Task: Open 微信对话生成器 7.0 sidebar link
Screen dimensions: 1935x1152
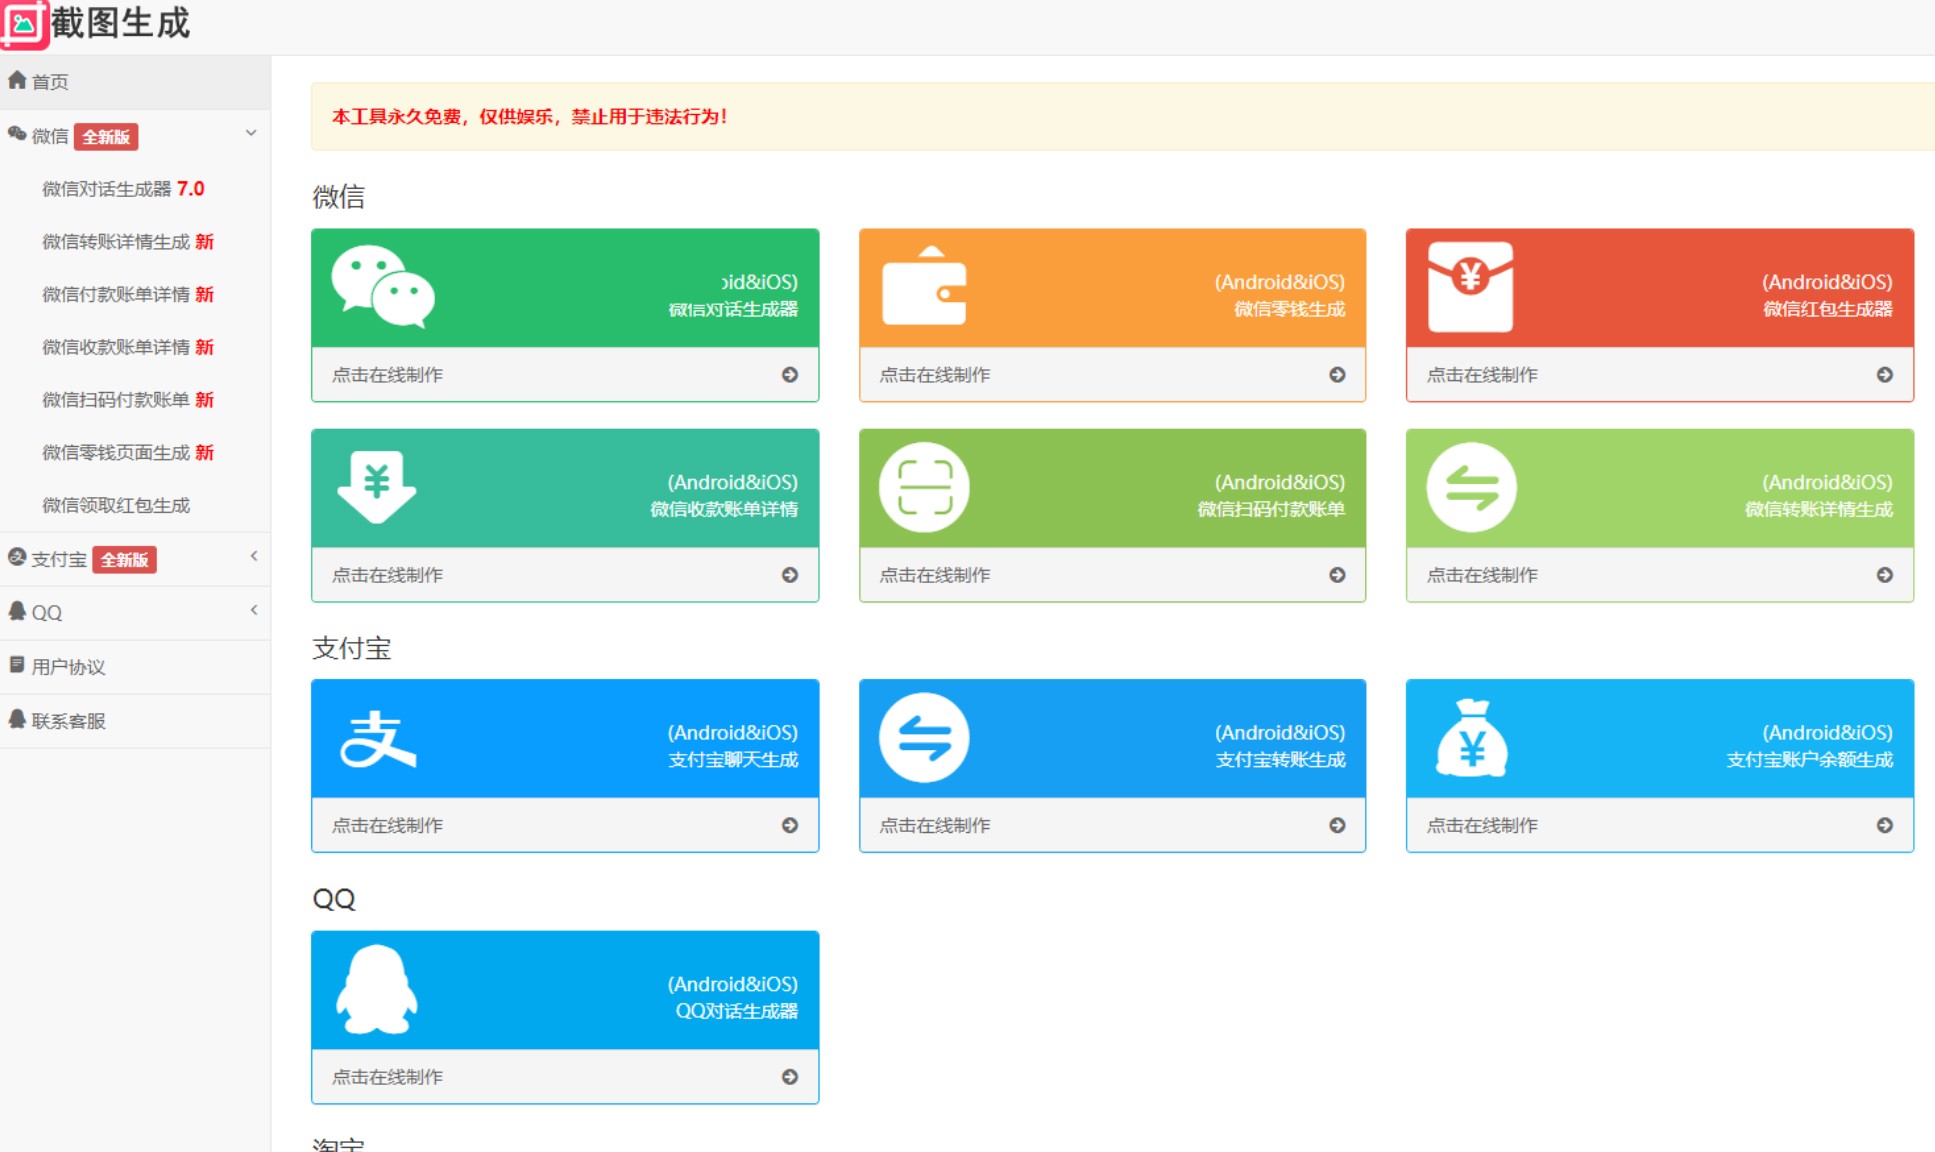Action: click(122, 189)
